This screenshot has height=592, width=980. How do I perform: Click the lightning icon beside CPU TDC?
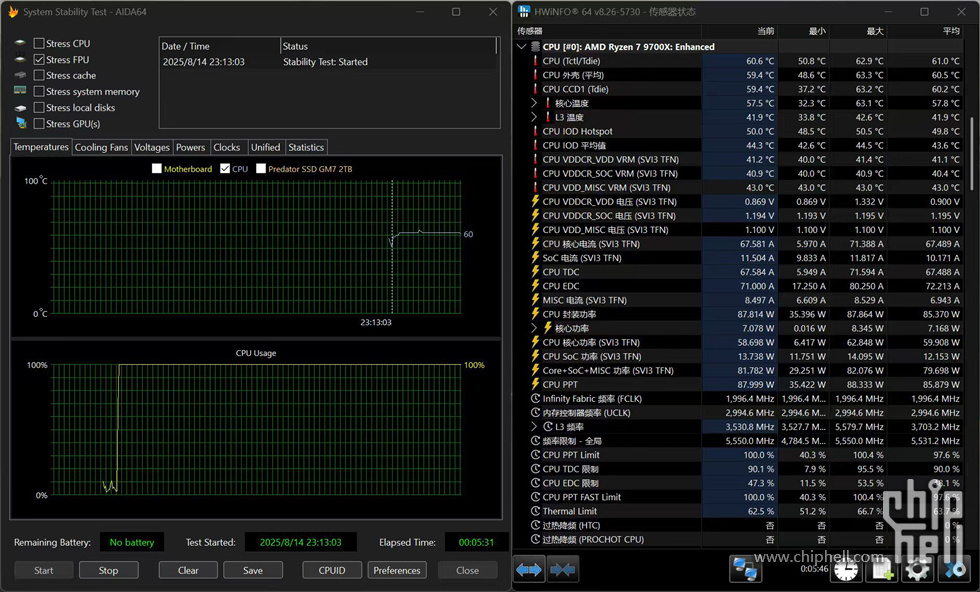pyautogui.click(x=535, y=272)
